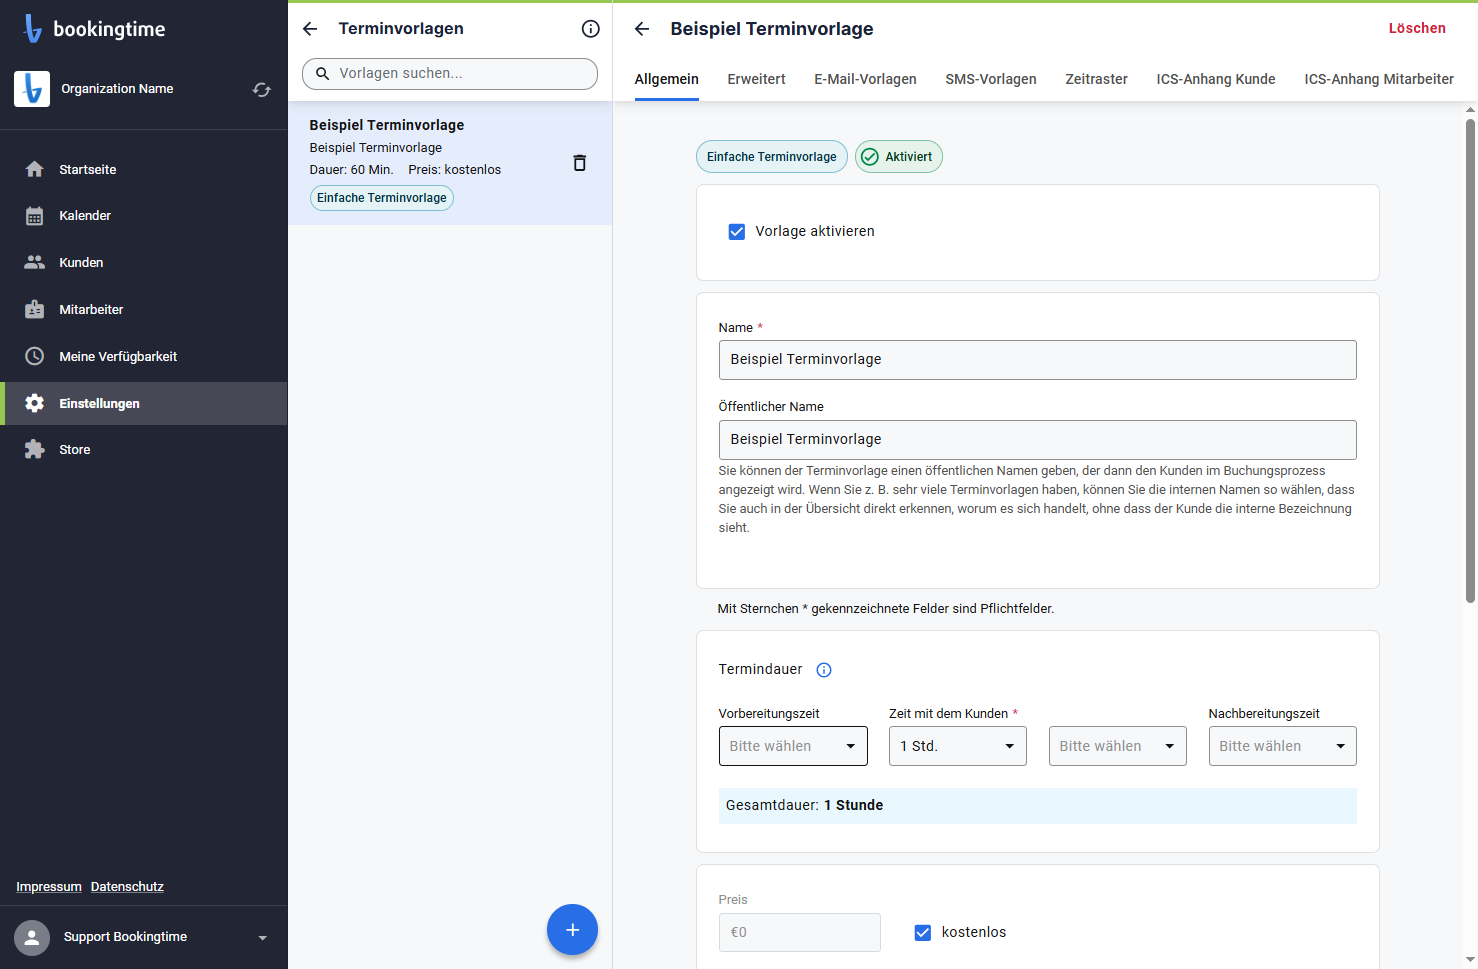1478x969 pixels.
Task: Open Store via the puzzle icon
Action: pos(35,449)
